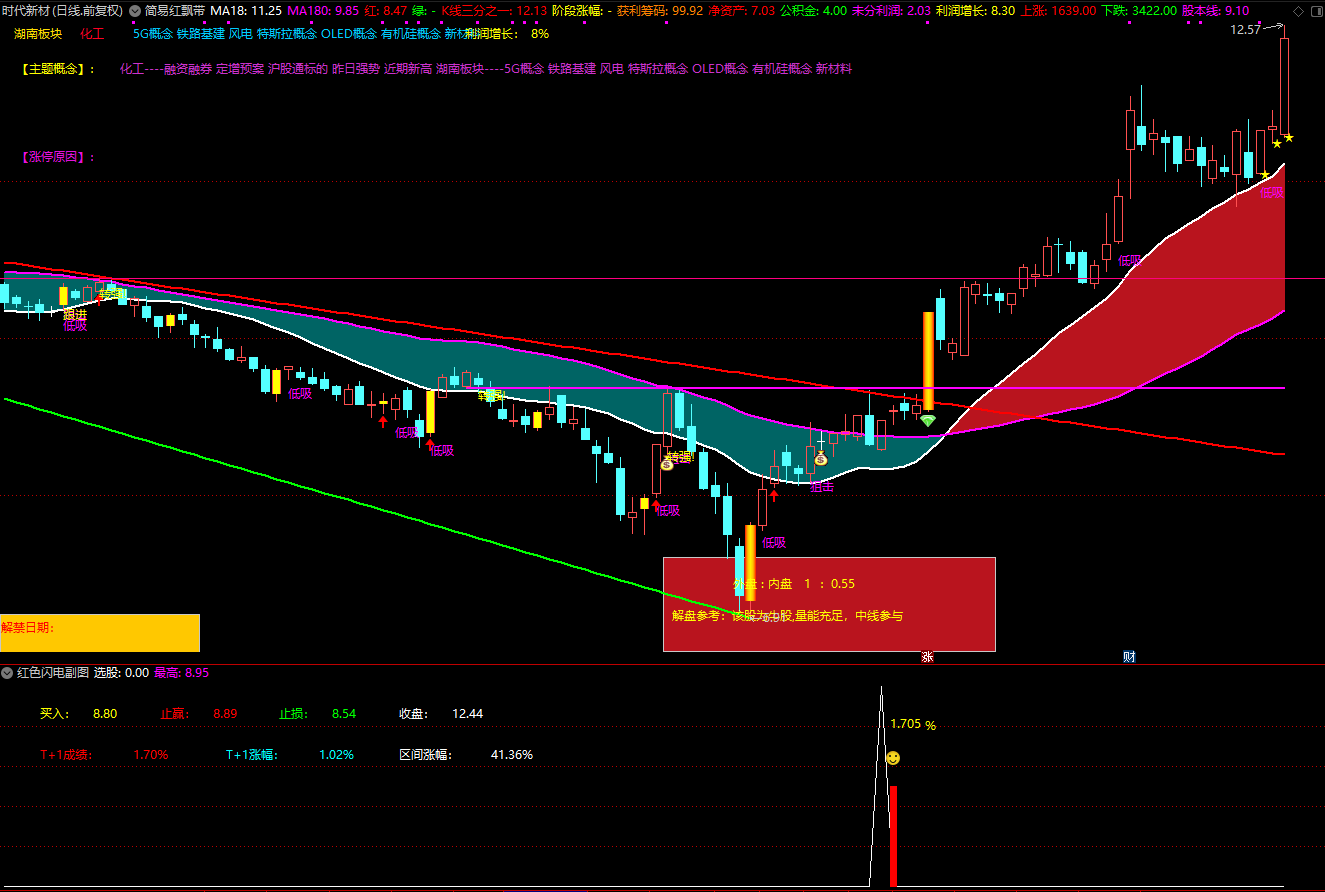
Task: Click the 上涨 1639.00 value
Action: click(1057, 11)
